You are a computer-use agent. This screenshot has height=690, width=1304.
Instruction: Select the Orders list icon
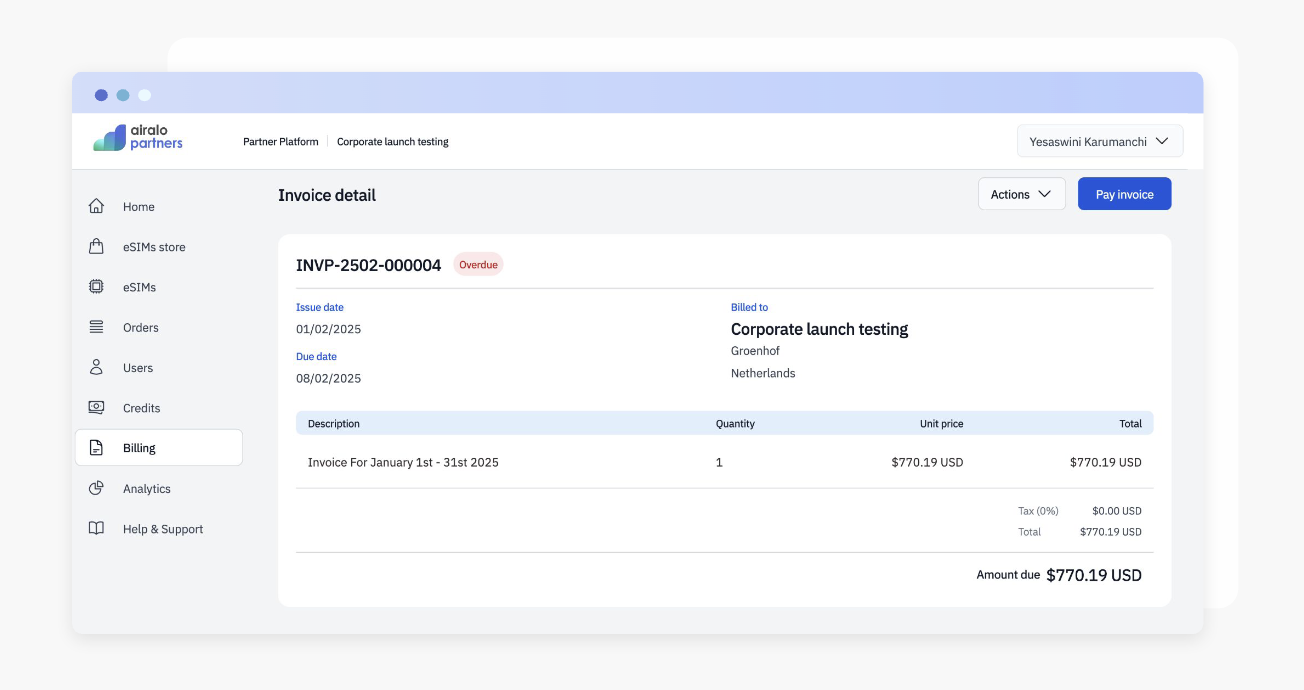[x=95, y=327]
